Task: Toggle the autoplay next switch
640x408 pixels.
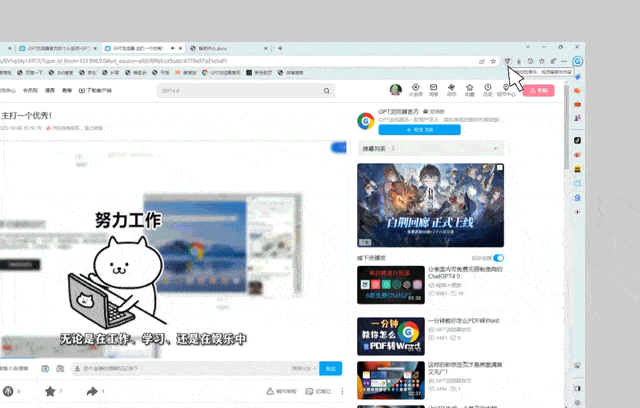Action: point(498,257)
